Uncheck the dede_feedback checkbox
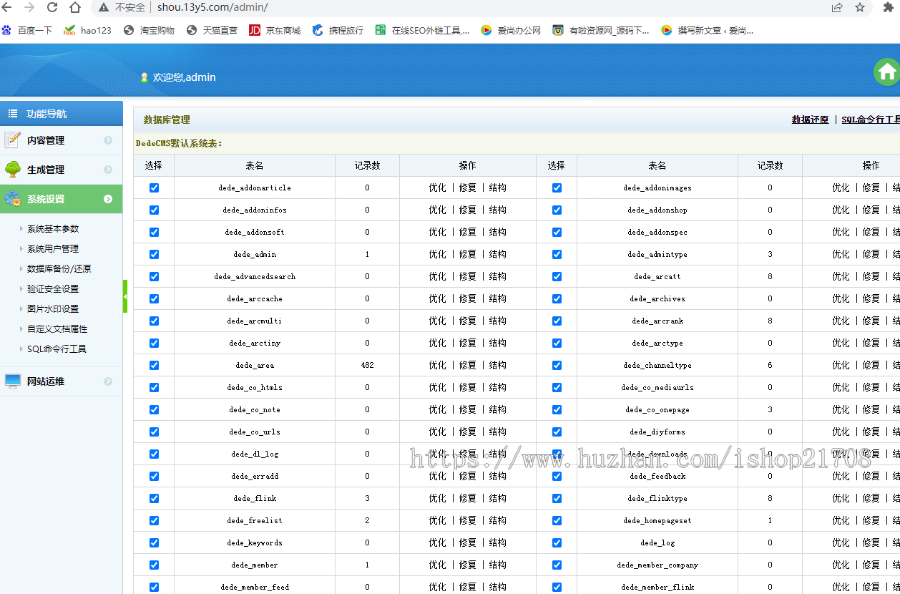900x594 pixels. coord(557,476)
